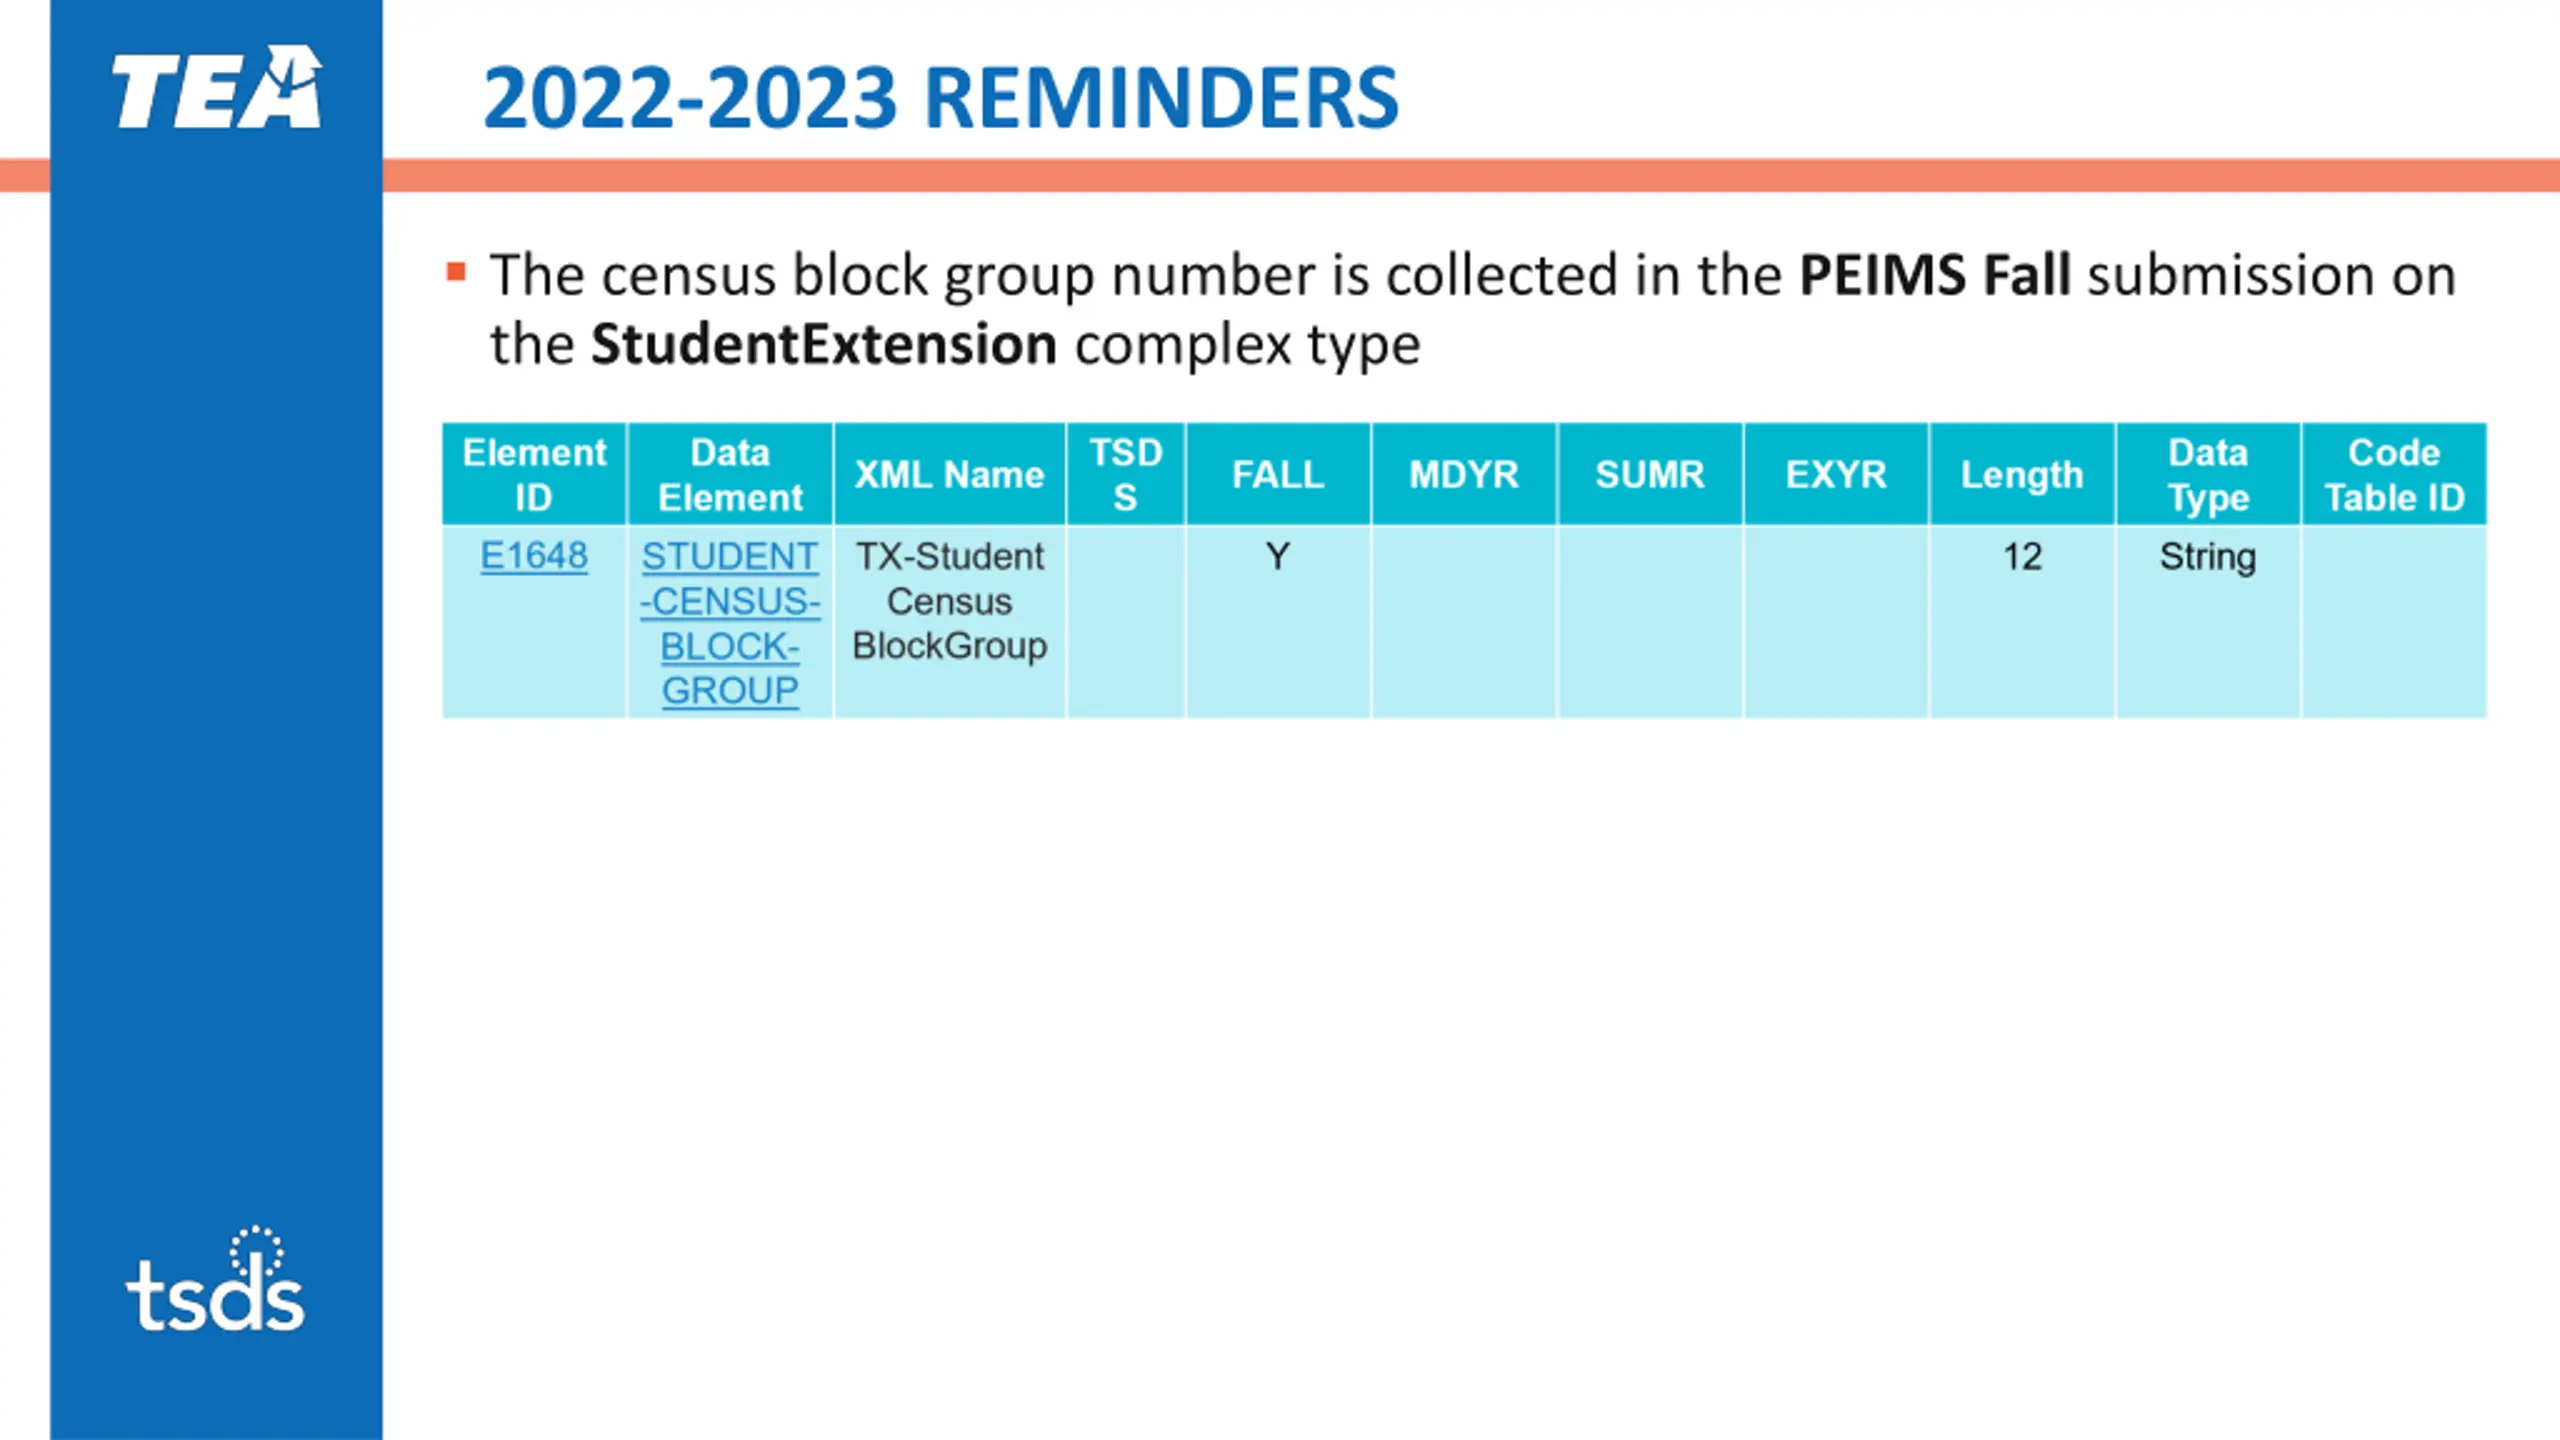2560x1440 pixels.
Task: Select the Code Table ID header
Action: [2394, 474]
